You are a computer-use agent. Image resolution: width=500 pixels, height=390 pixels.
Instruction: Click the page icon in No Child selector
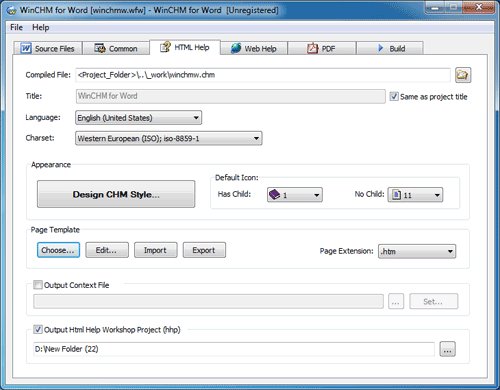(396, 195)
